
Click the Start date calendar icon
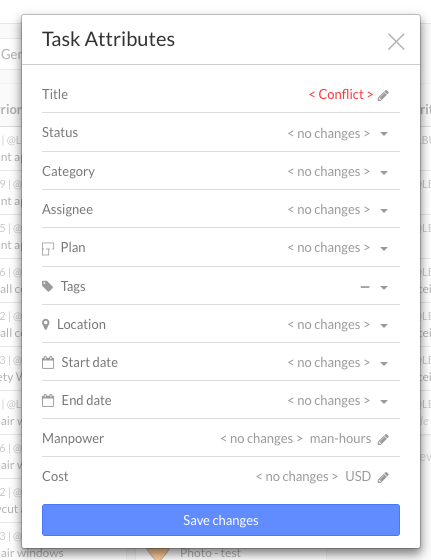coord(48,362)
